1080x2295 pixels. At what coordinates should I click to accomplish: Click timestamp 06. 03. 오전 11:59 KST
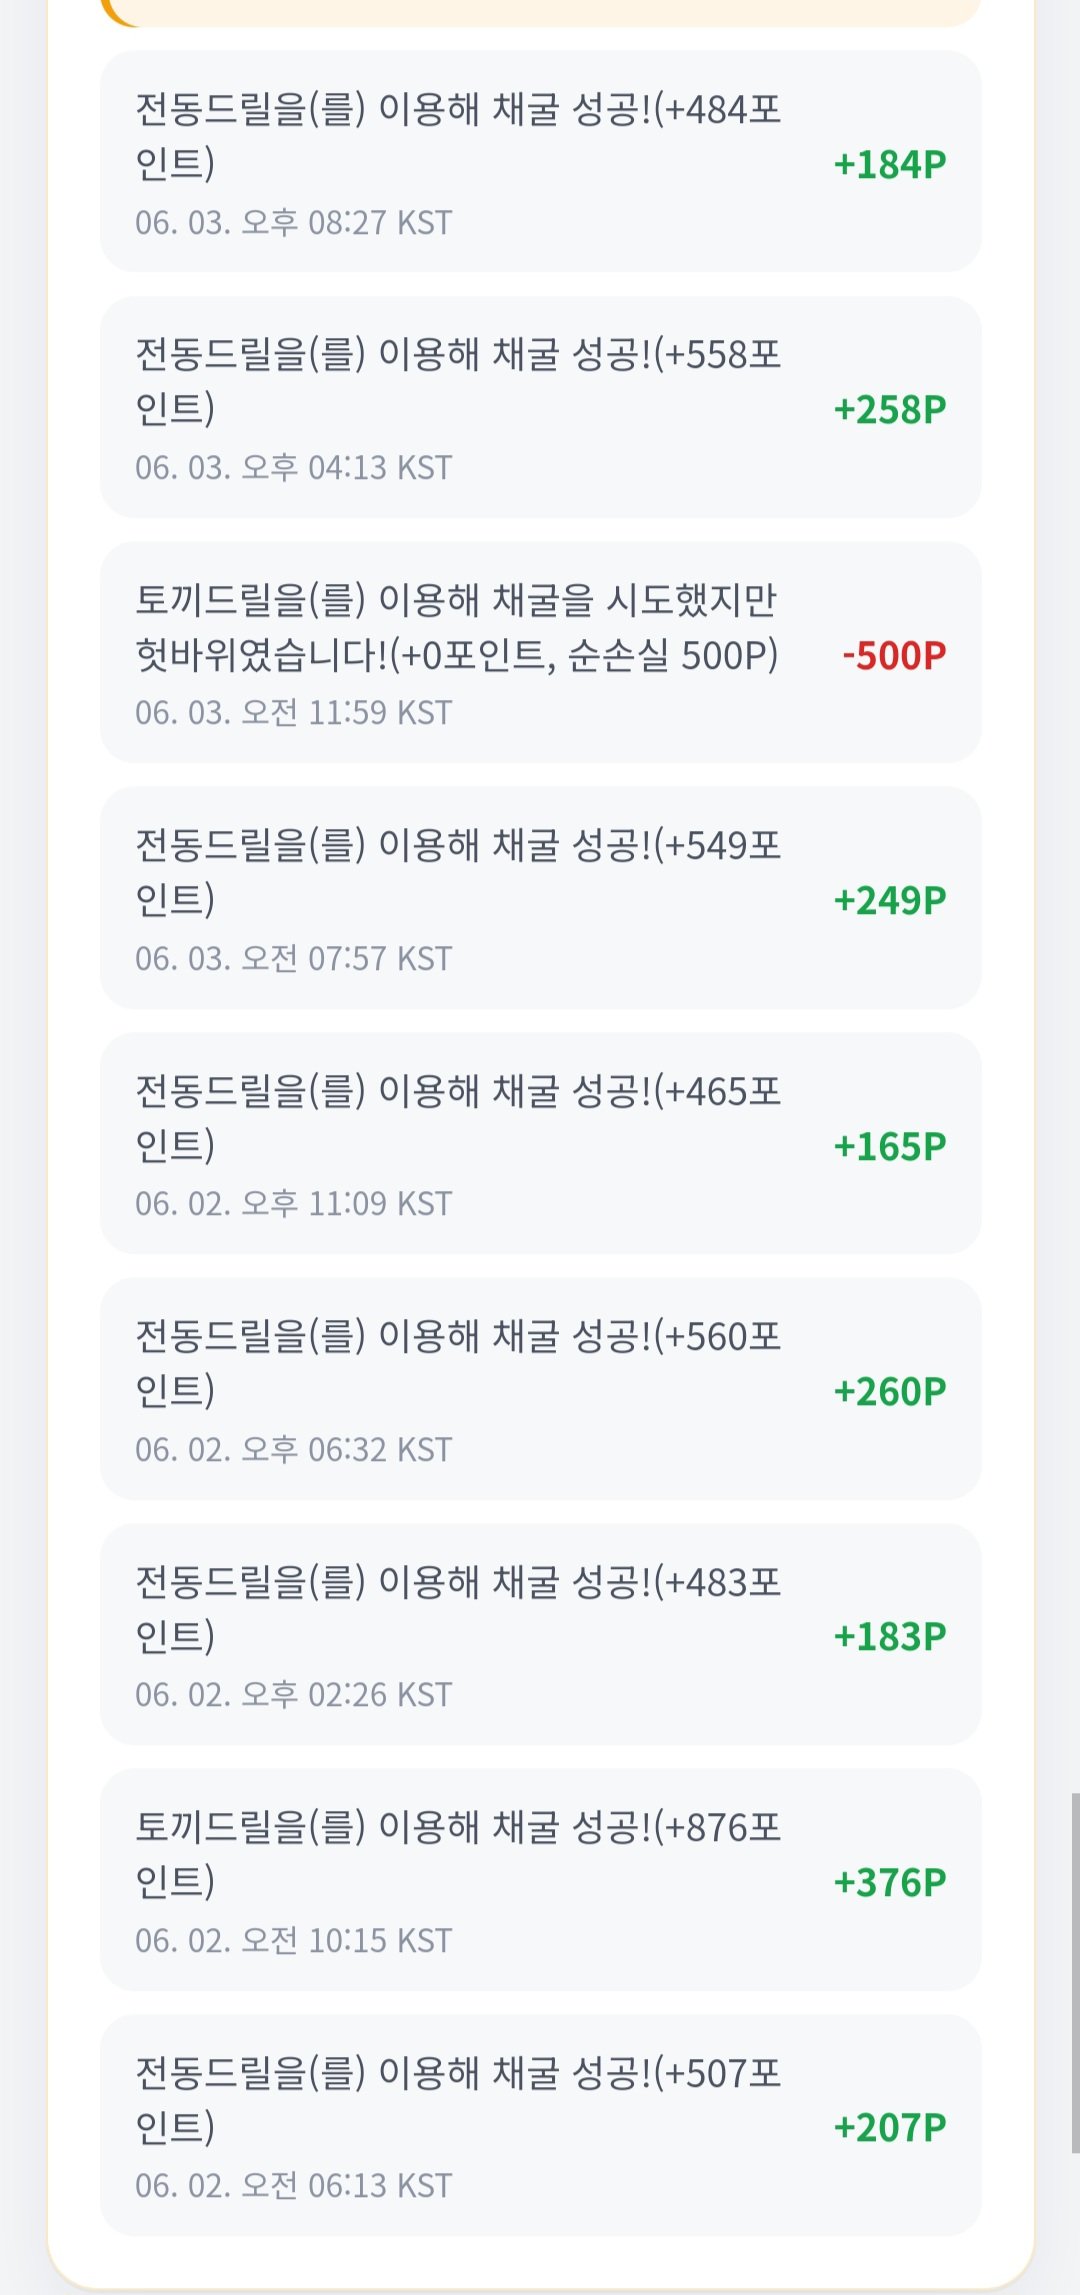pyautogui.click(x=294, y=713)
